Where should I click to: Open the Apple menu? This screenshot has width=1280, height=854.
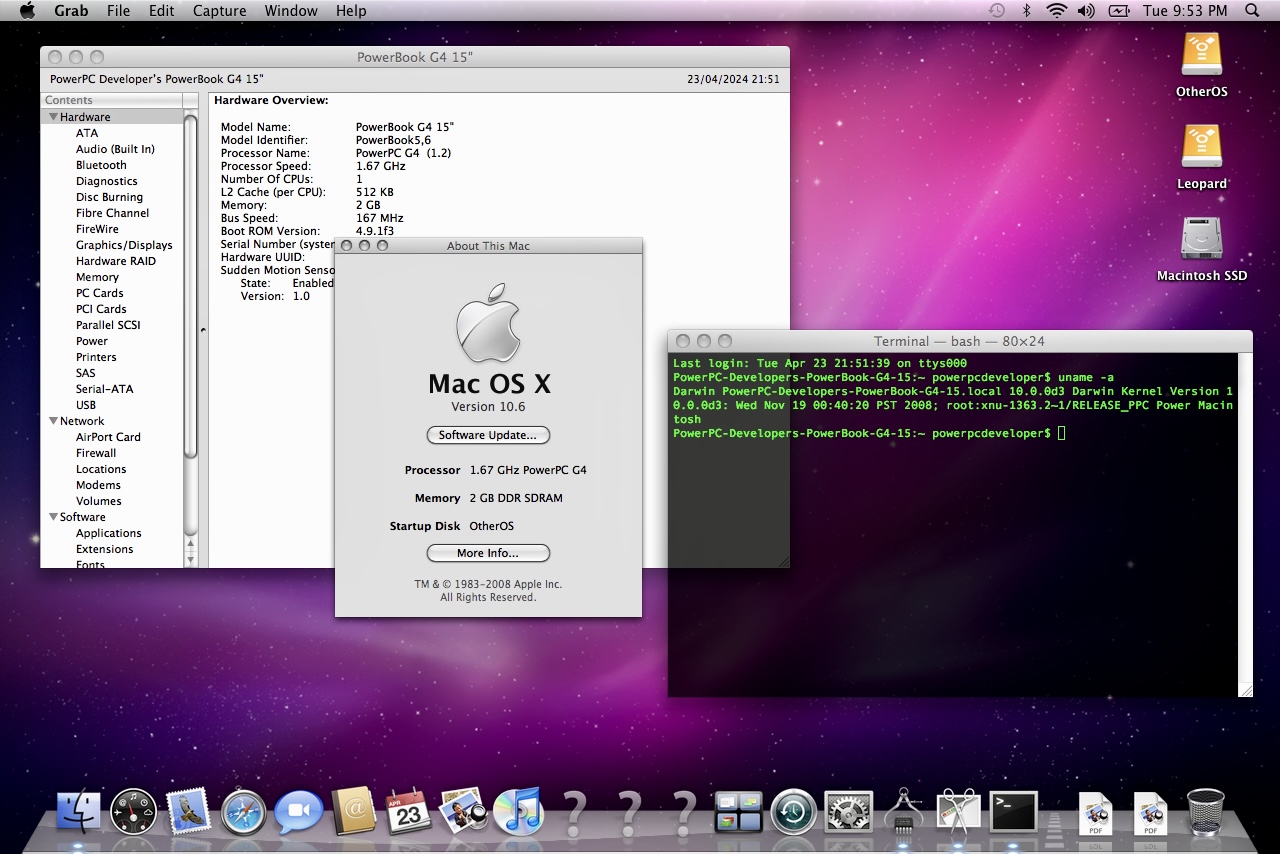coord(27,11)
